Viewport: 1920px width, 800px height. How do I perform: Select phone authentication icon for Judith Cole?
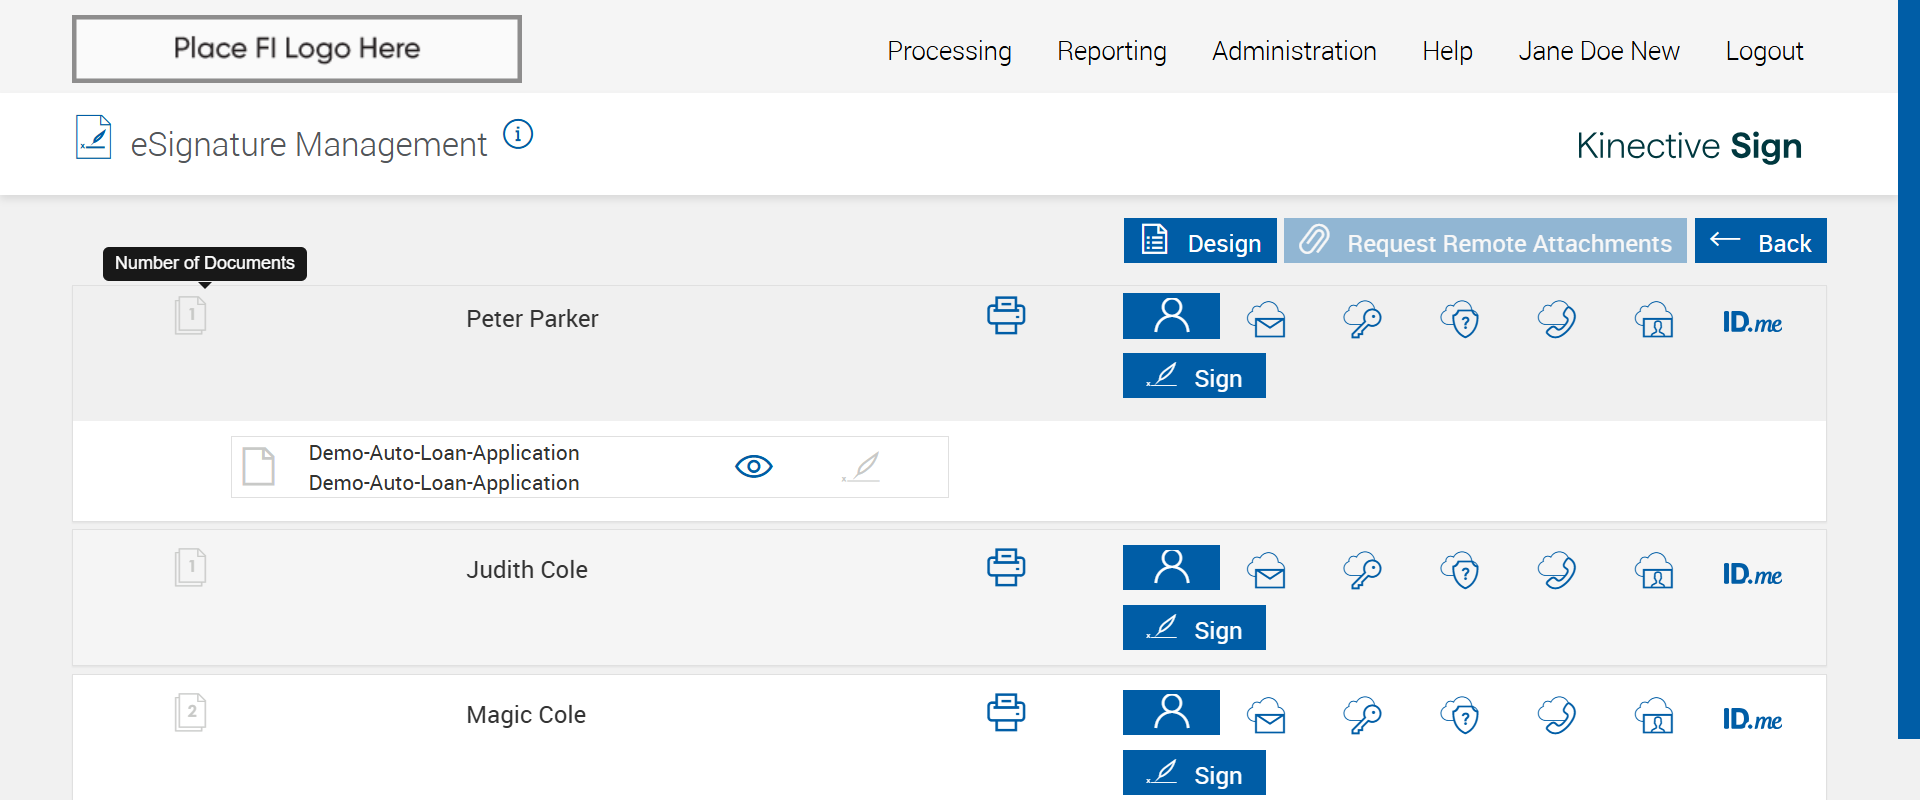pos(1557,571)
